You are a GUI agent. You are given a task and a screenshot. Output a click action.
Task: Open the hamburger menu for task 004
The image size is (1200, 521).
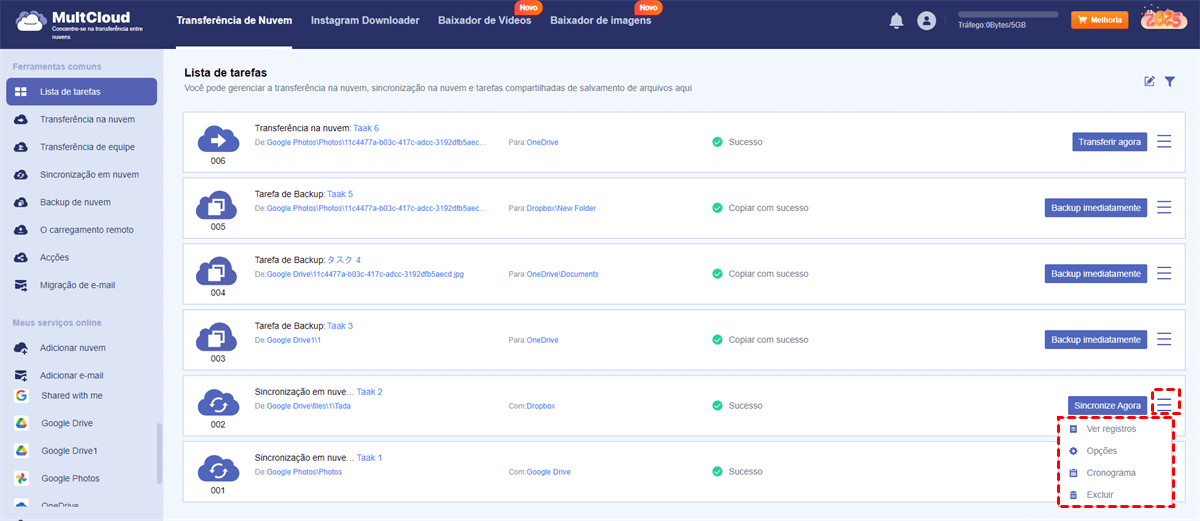click(x=1164, y=274)
